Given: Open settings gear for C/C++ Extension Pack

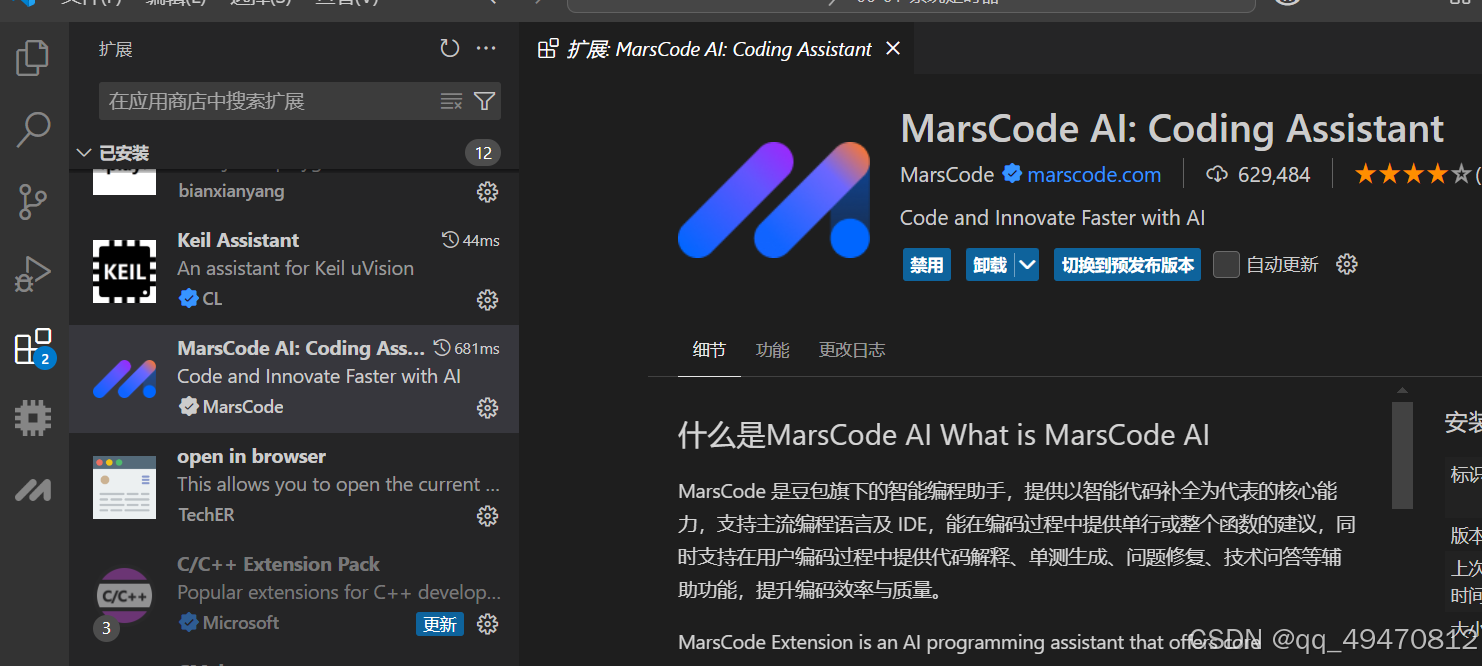Looking at the screenshot, I should (487, 623).
